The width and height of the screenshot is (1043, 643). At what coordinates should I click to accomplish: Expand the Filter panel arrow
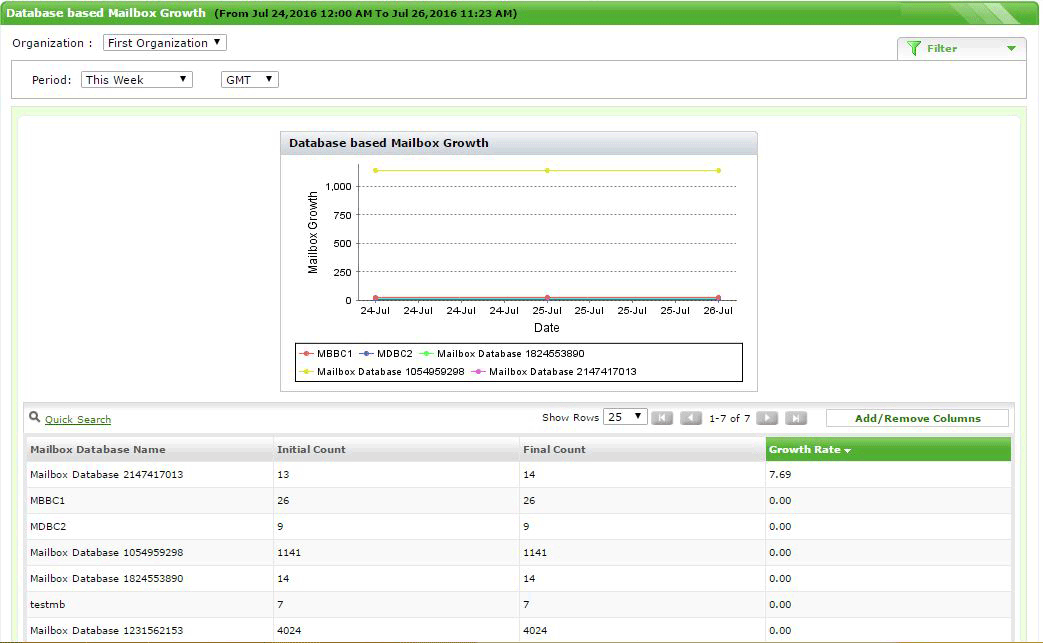click(1011, 49)
